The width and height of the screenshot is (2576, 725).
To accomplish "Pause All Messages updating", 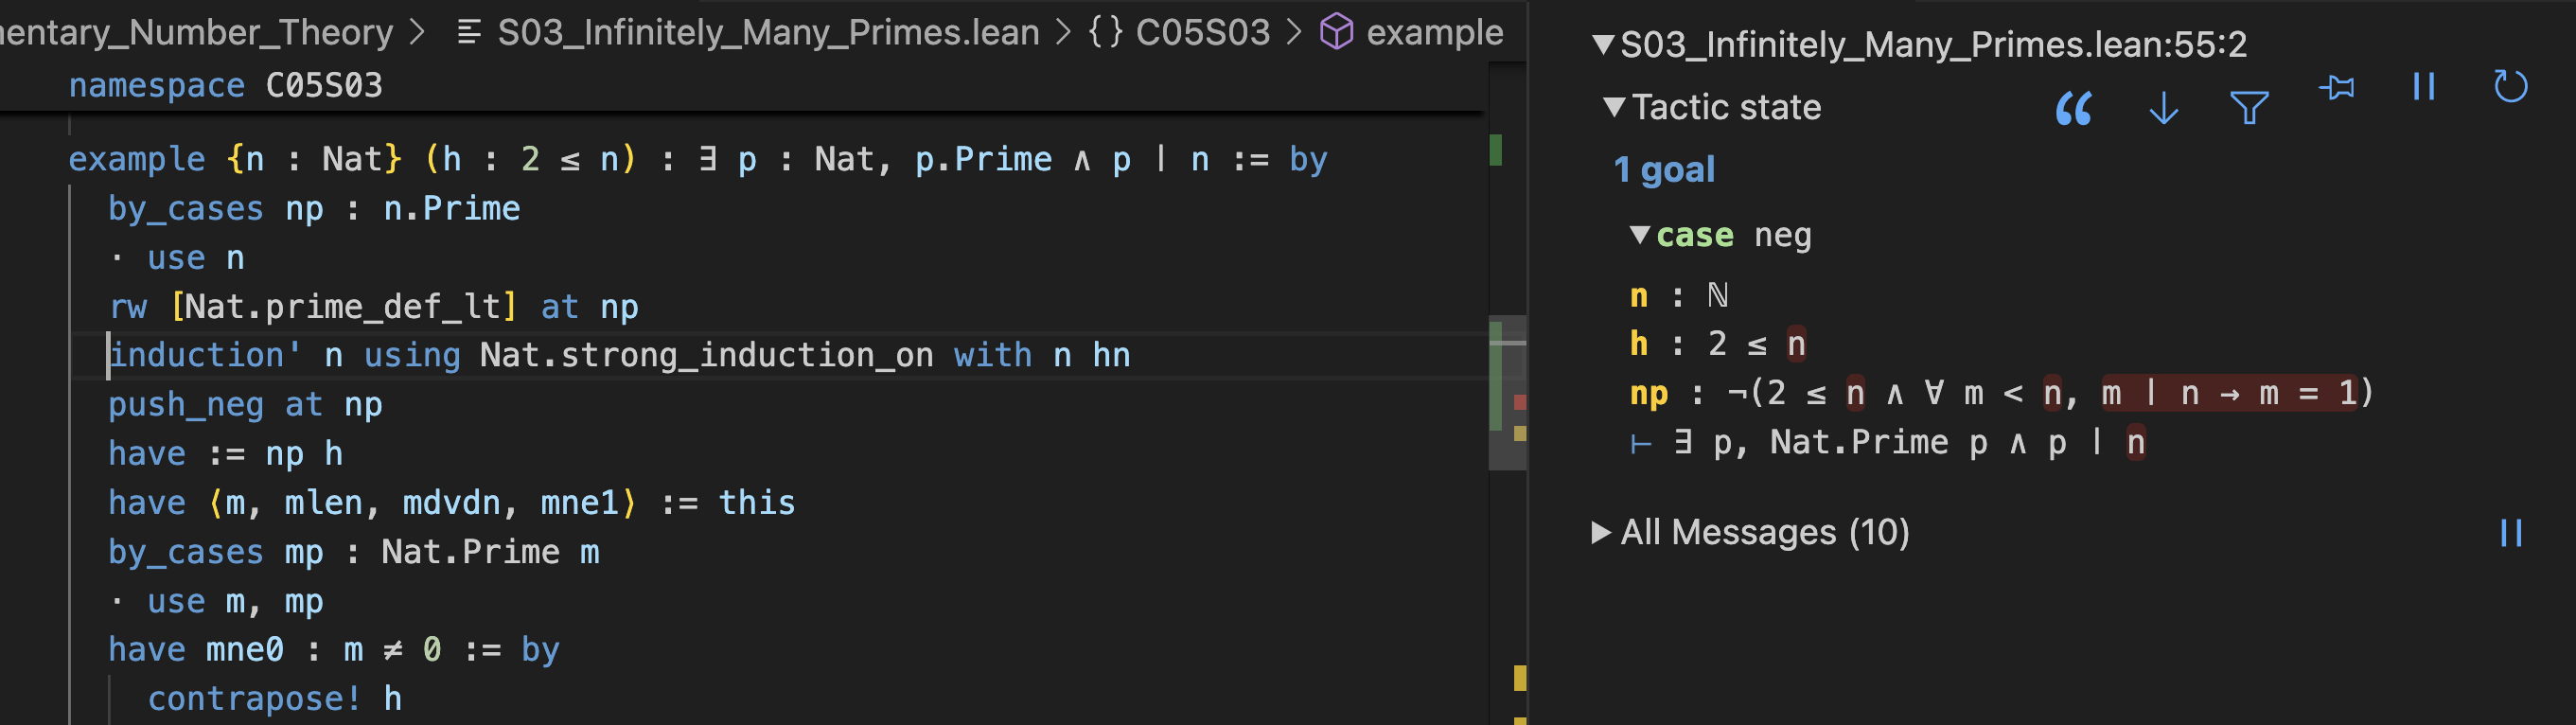I will 2510,533.
